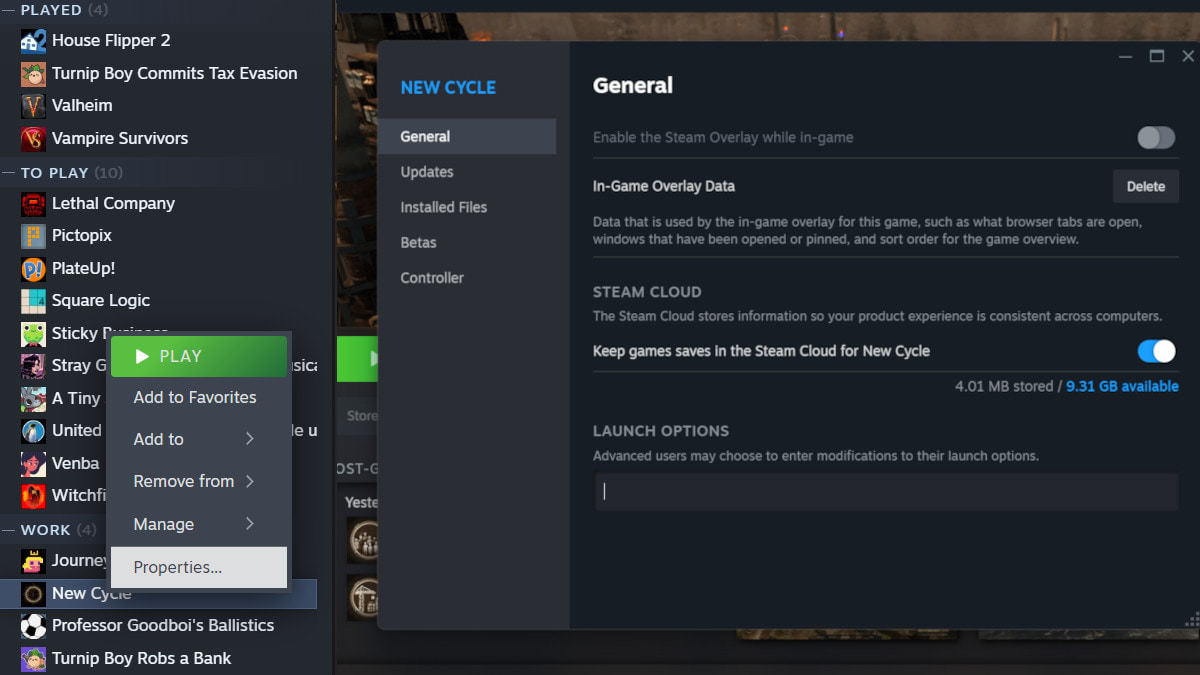The width and height of the screenshot is (1200, 675).
Task: Click the first achievement icon under Yesterday
Action: (x=362, y=540)
